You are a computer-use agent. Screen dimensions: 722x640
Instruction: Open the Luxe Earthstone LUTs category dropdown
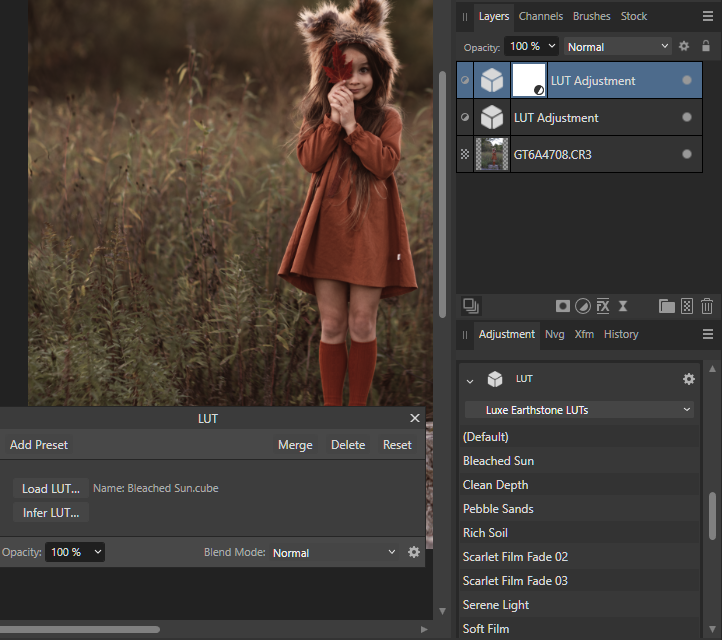point(579,410)
